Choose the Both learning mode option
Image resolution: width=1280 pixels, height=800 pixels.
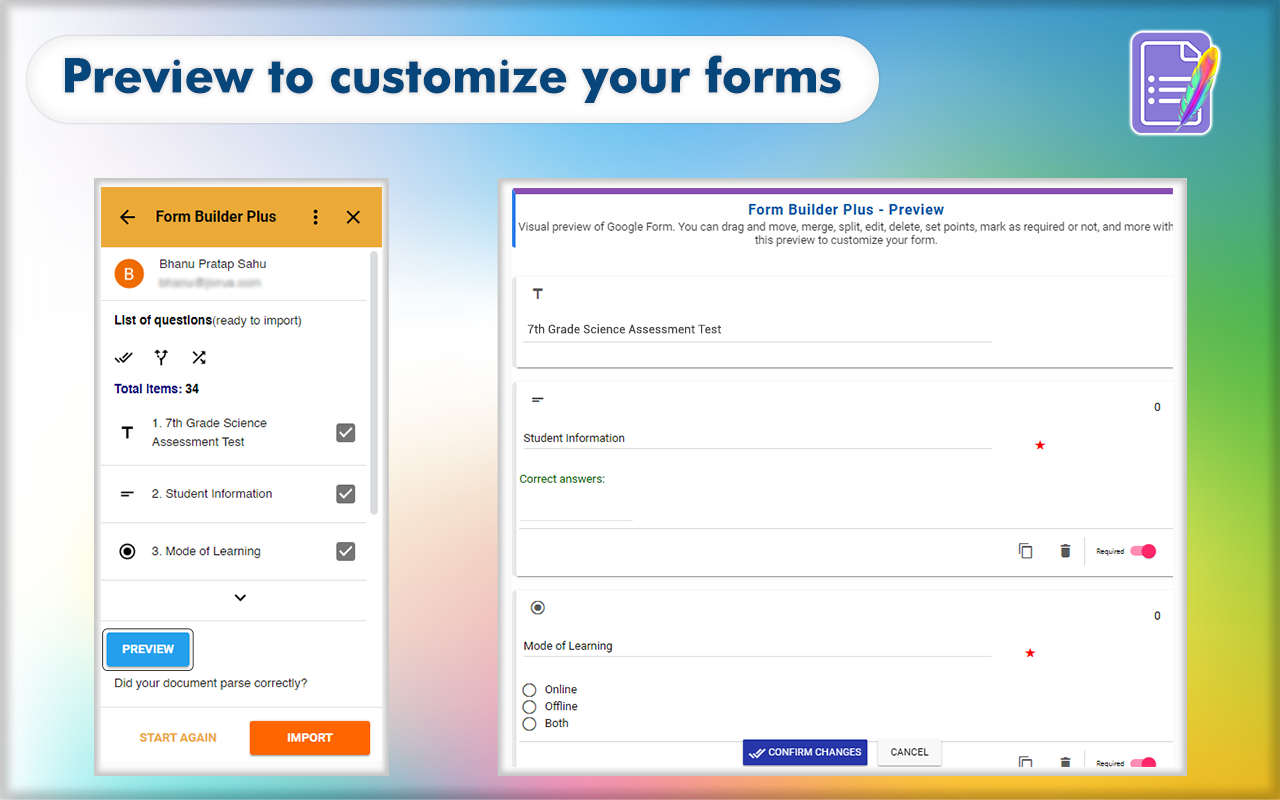pos(531,723)
